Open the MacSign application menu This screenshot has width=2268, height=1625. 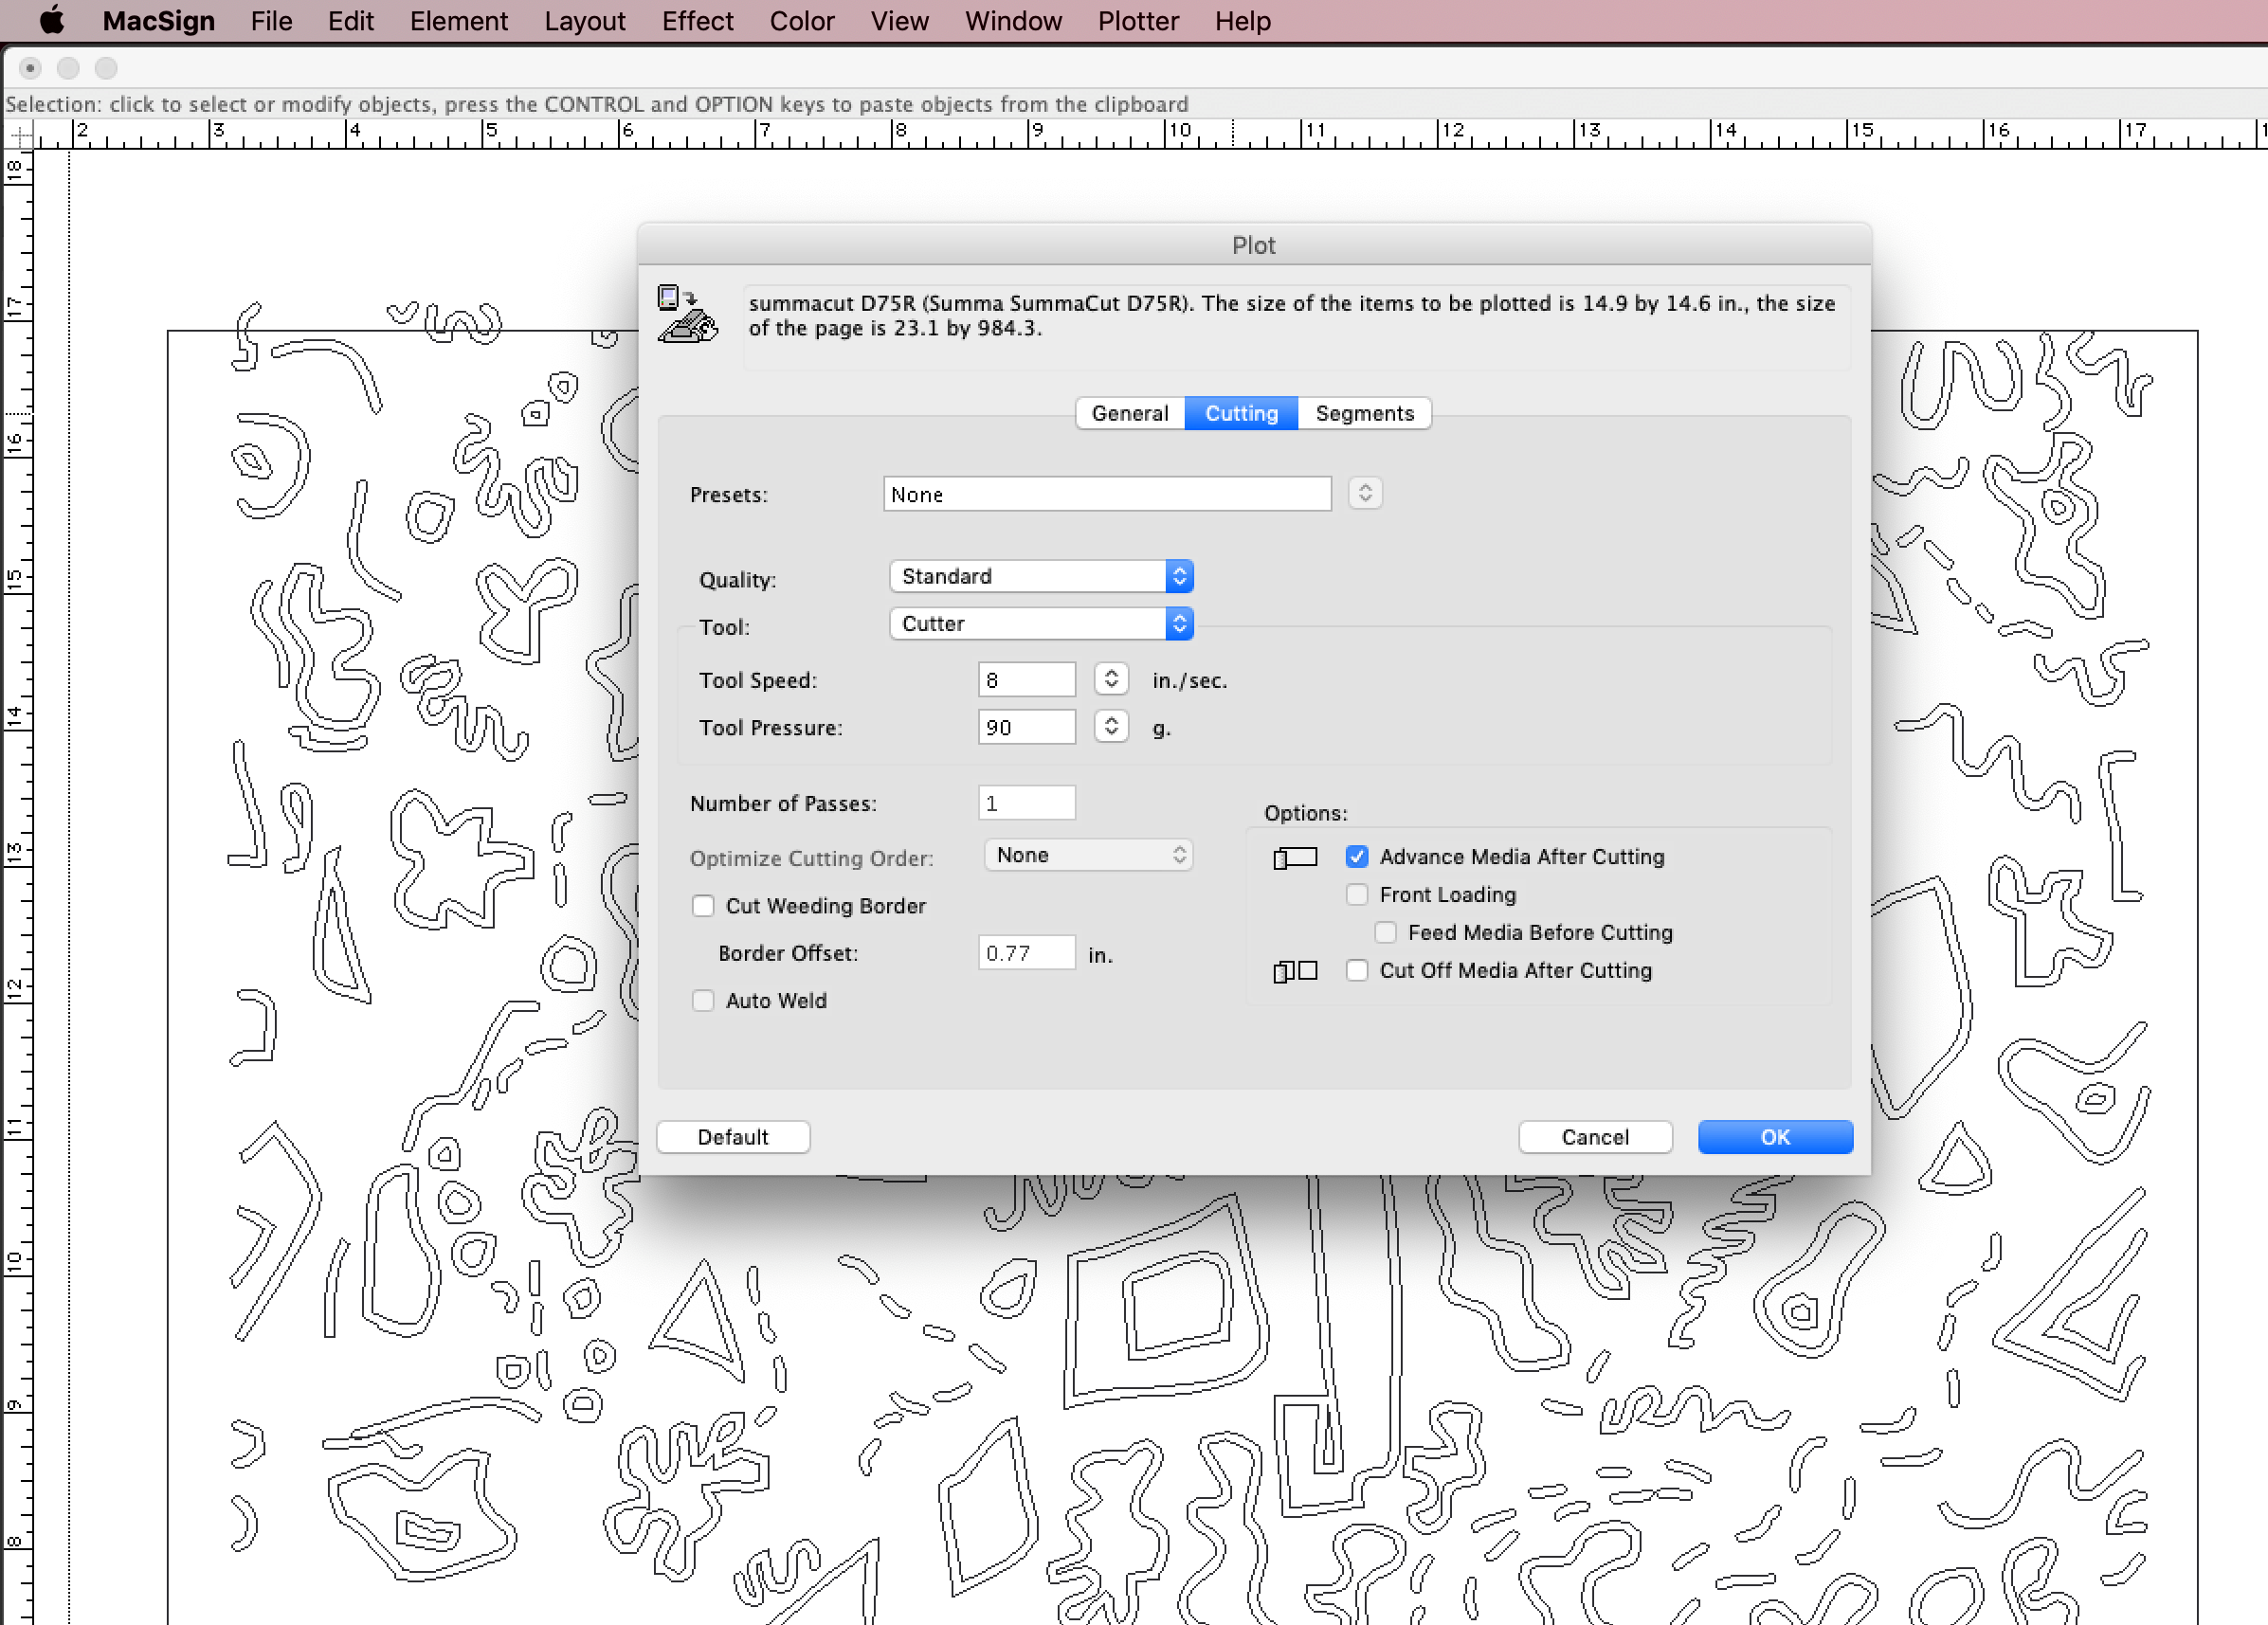158,21
